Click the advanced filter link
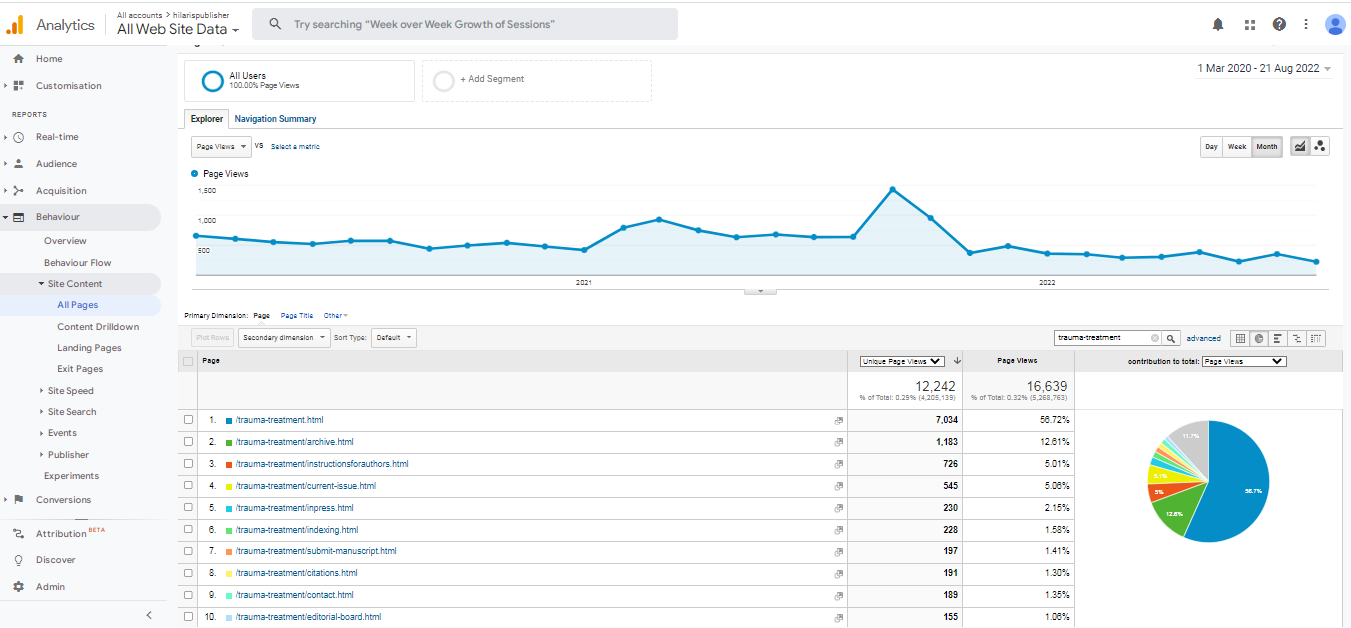This screenshot has width=1351, height=628. click(x=1203, y=338)
